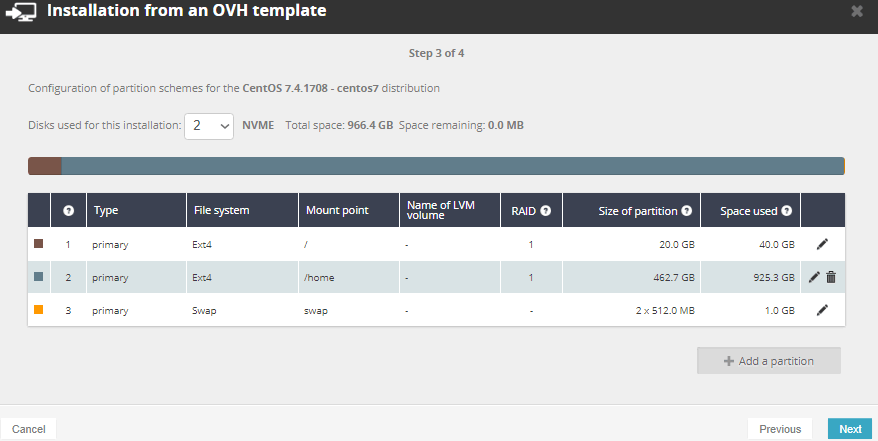Click the File system column header
This screenshot has width=878, height=441.
(242, 210)
